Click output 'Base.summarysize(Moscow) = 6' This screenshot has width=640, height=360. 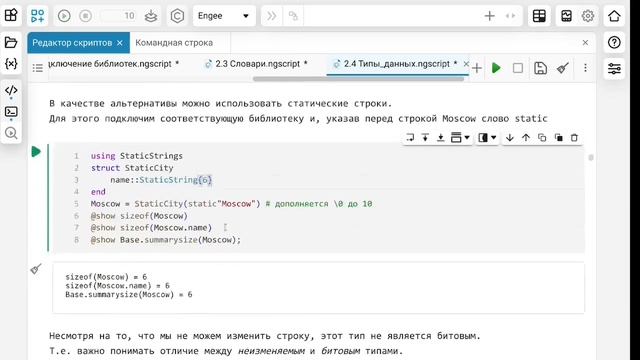click(129, 294)
